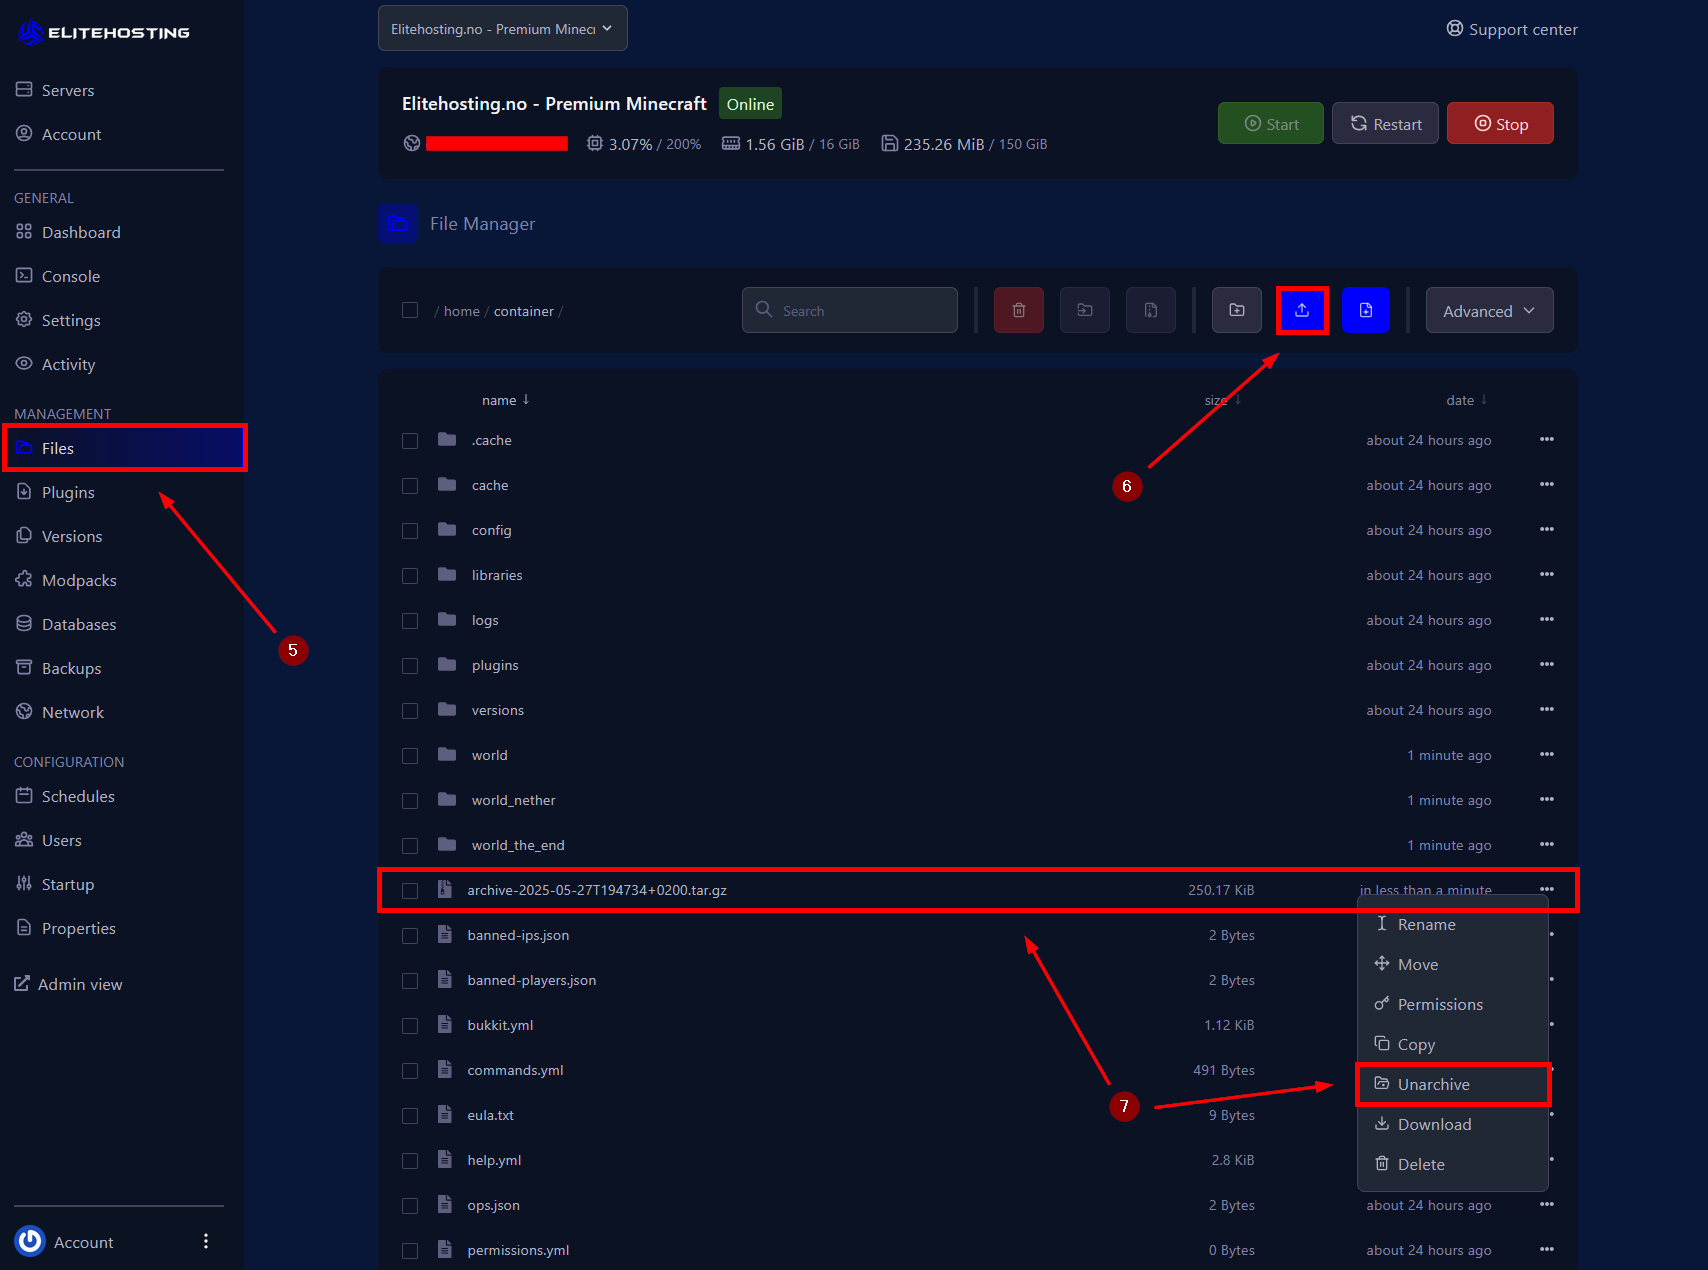The height and width of the screenshot is (1270, 1708).
Task: Click the archive files toolbar icon
Action: point(1151,310)
